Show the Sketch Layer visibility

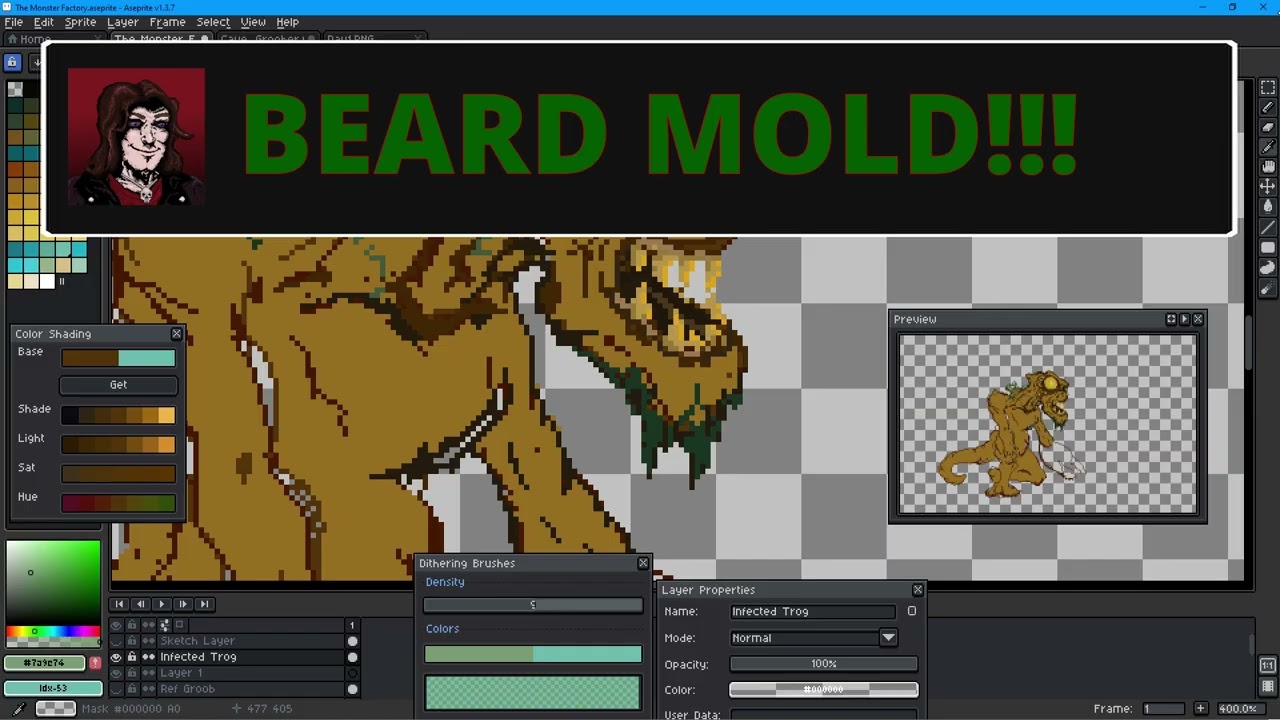[x=116, y=641]
